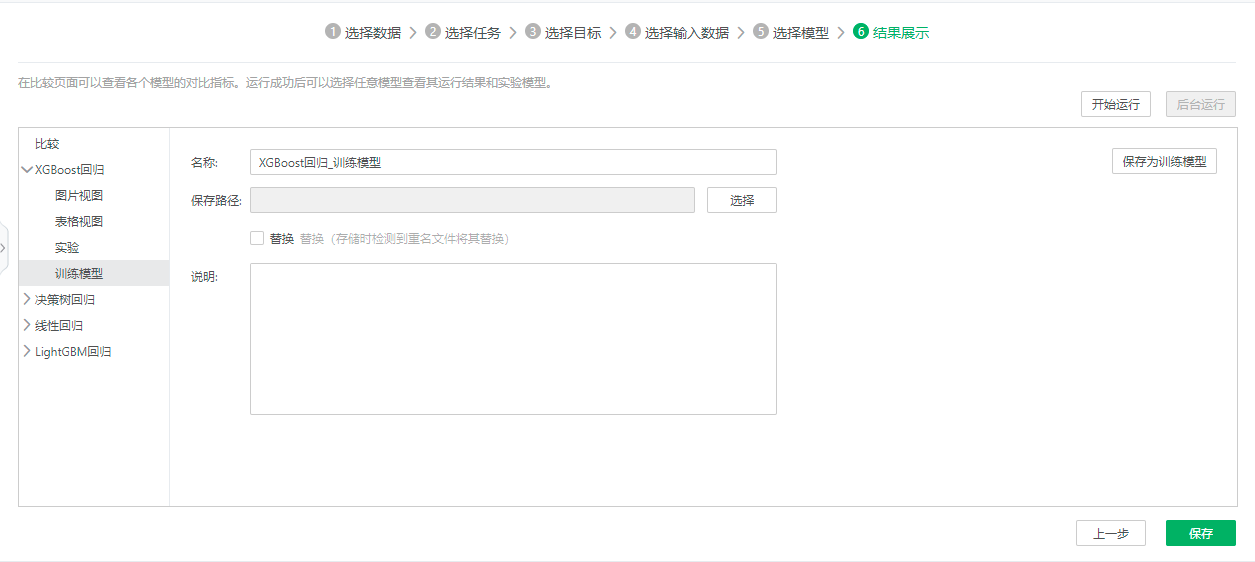Expand the 决策树回归 node
This screenshot has height=562, width=1255.
point(26,299)
